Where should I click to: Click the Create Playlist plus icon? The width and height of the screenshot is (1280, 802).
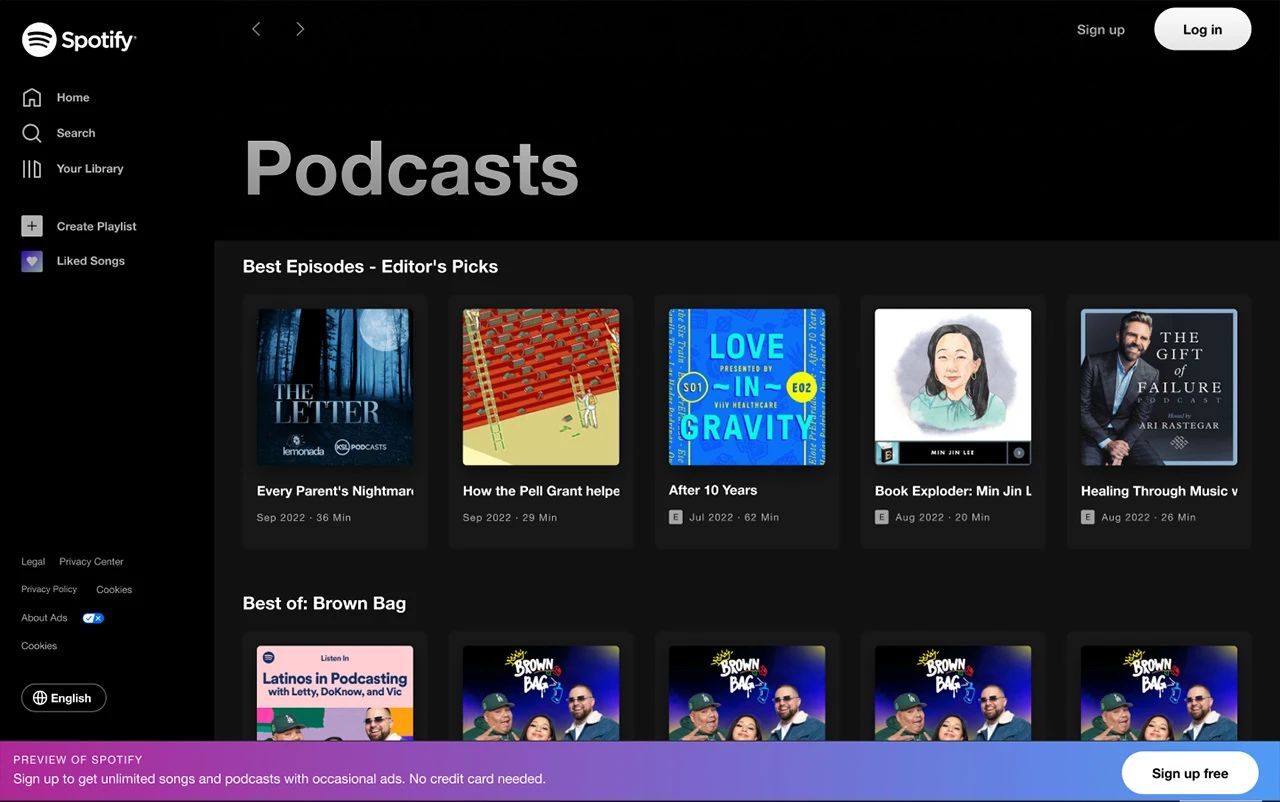[32, 226]
